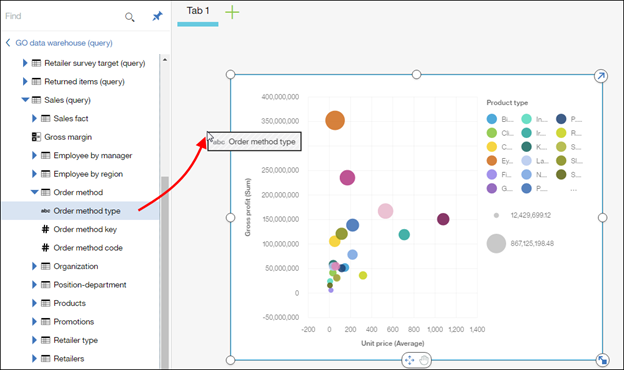This screenshot has height=370, width=624.
Task: Click table icon beside Returned items
Action: tap(36, 82)
